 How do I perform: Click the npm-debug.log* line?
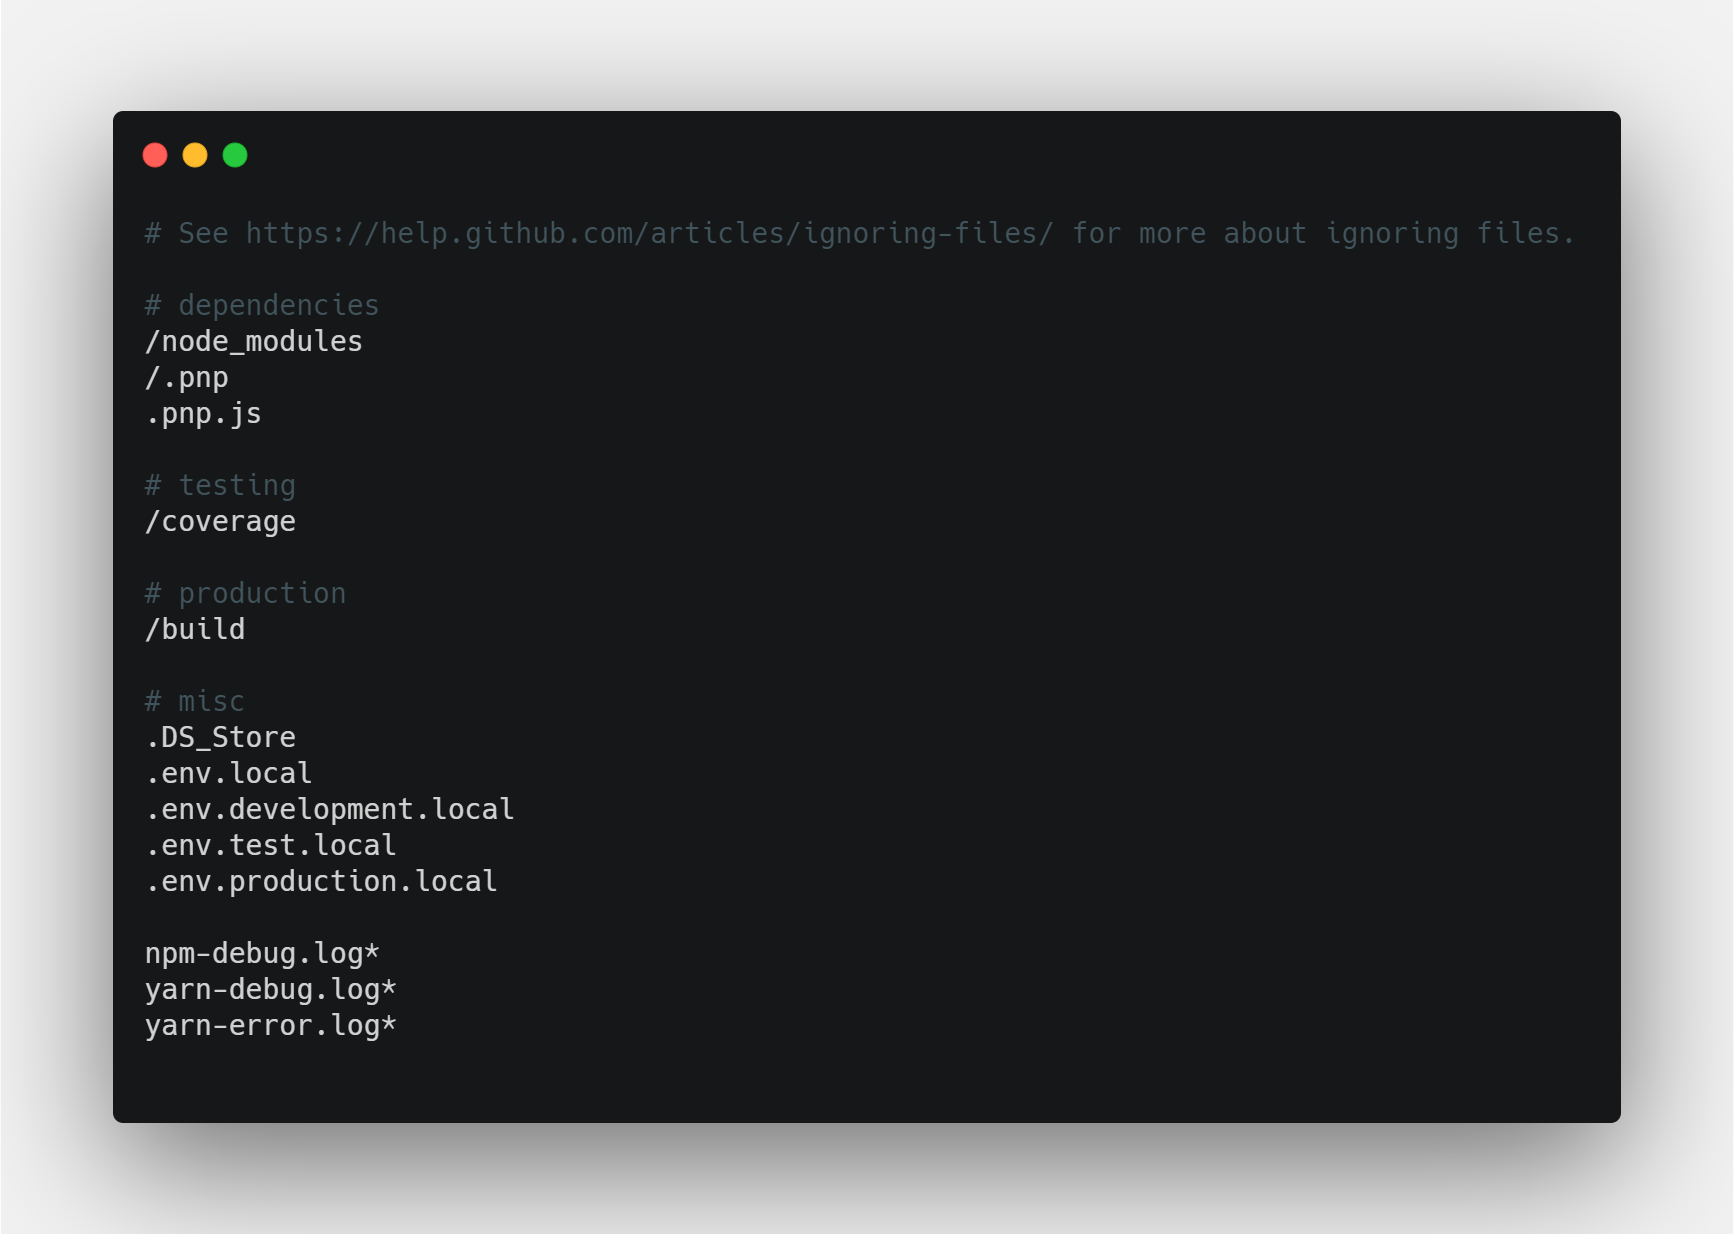point(262,953)
